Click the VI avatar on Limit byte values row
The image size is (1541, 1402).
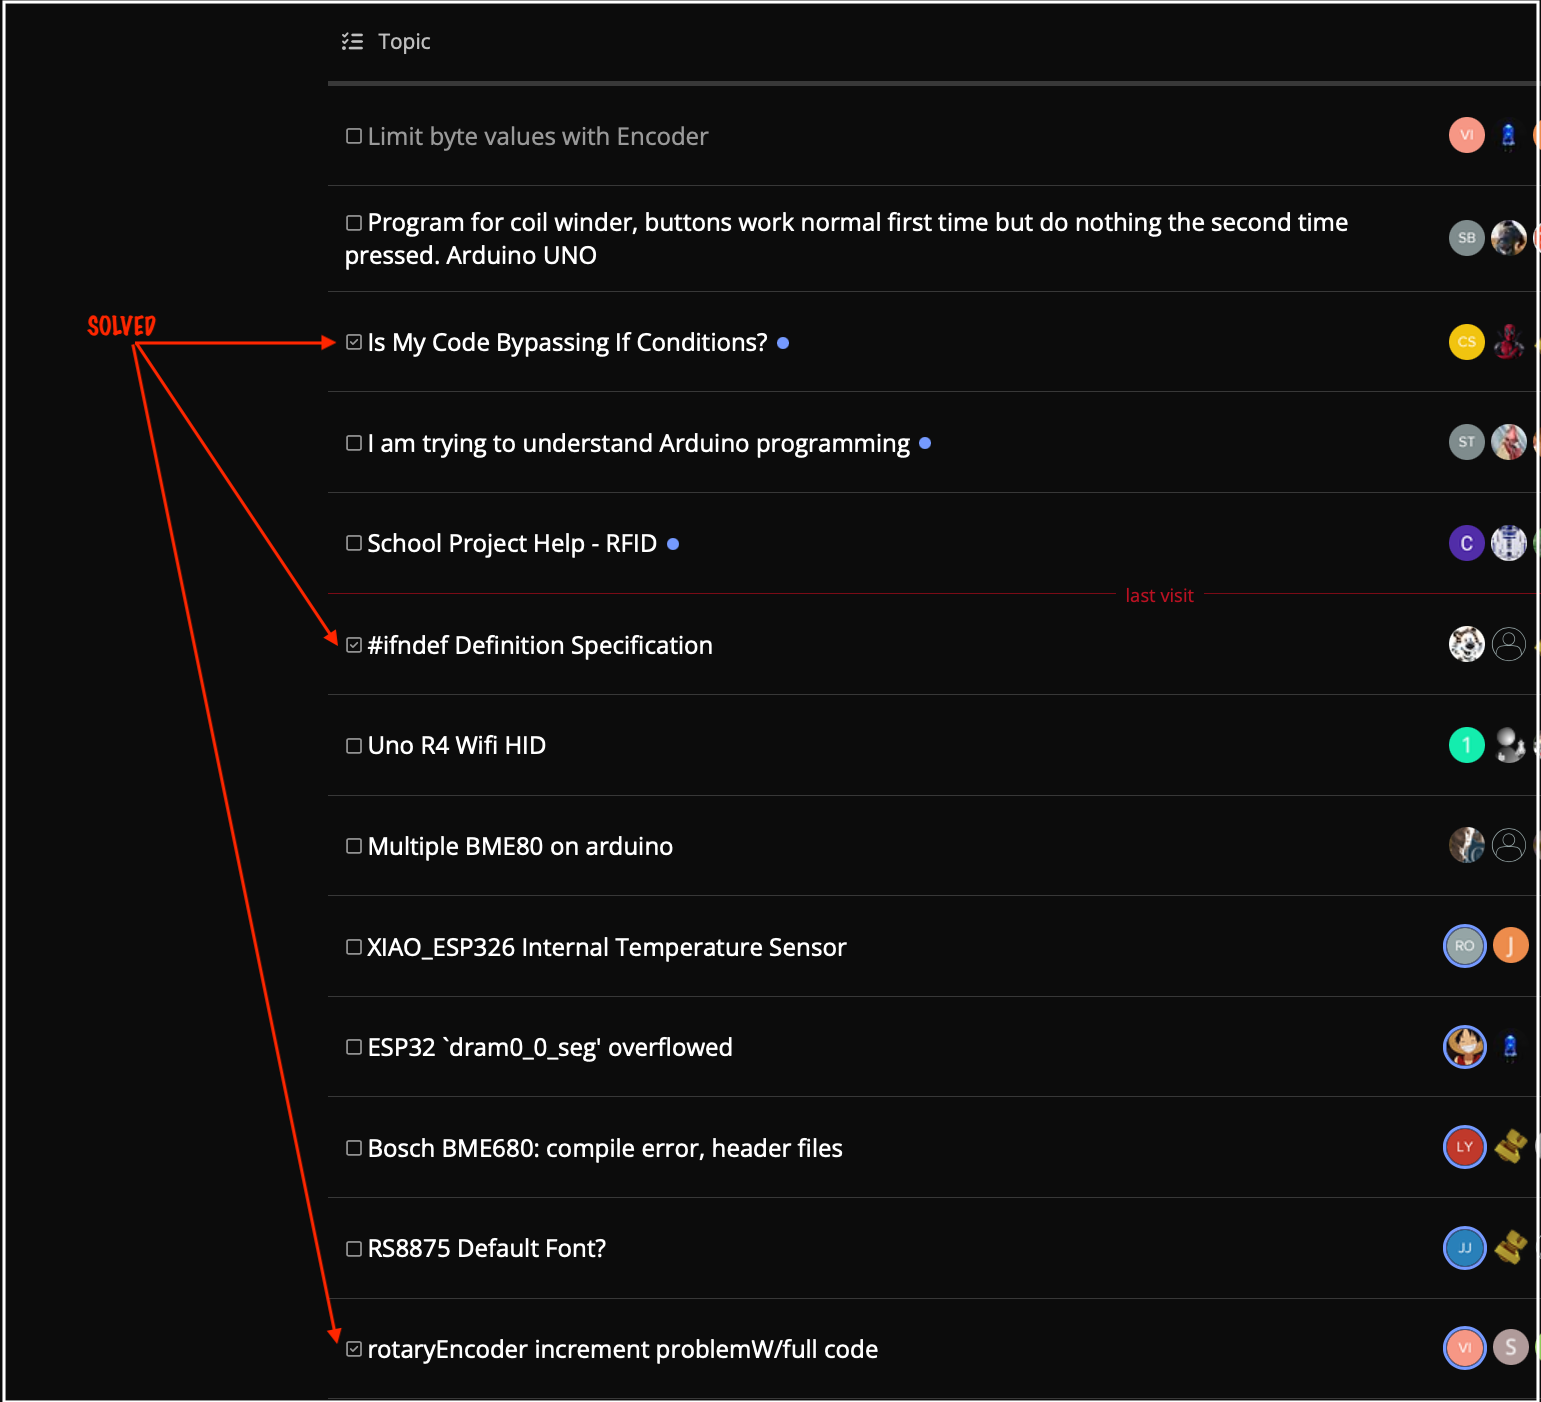[x=1466, y=135]
